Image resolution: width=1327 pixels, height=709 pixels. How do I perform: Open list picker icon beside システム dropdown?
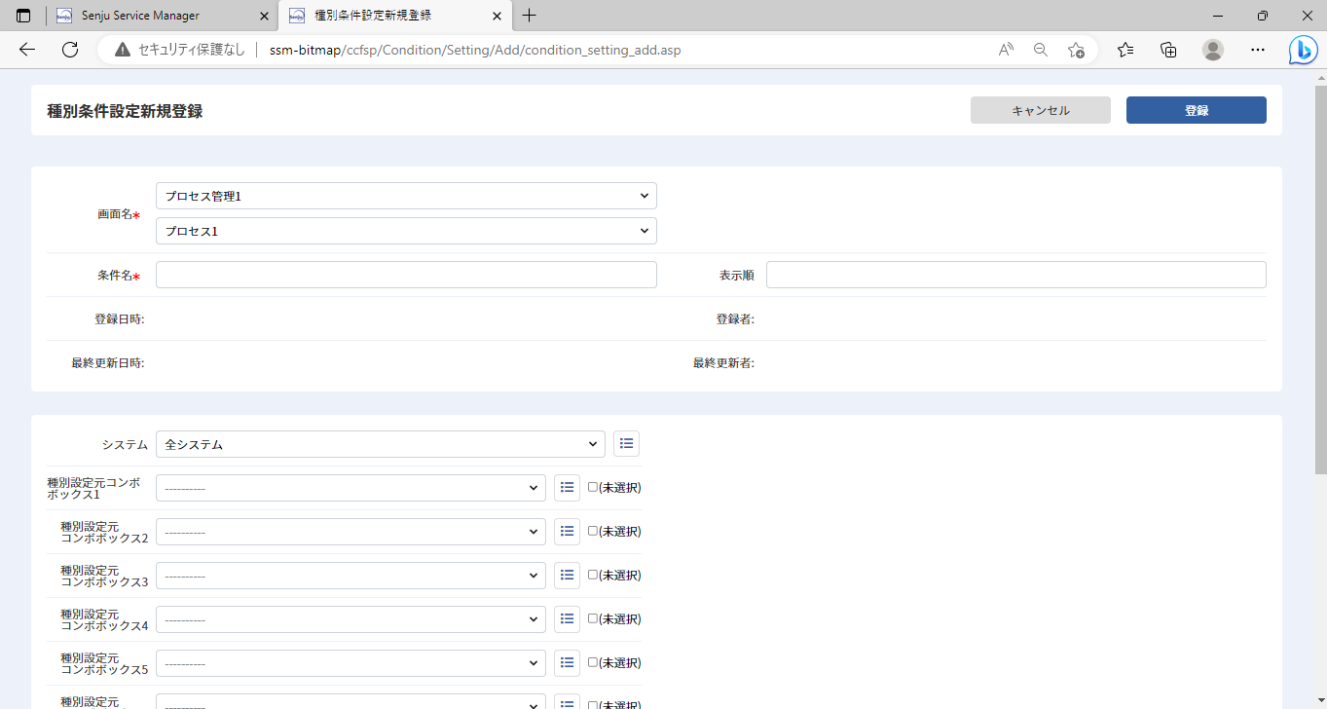click(x=626, y=444)
